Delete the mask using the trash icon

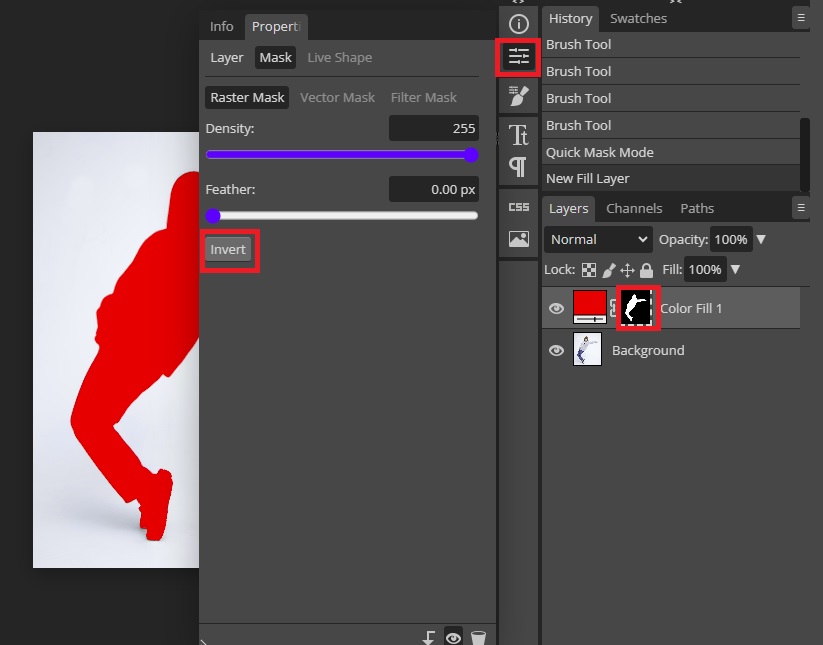pos(478,636)
